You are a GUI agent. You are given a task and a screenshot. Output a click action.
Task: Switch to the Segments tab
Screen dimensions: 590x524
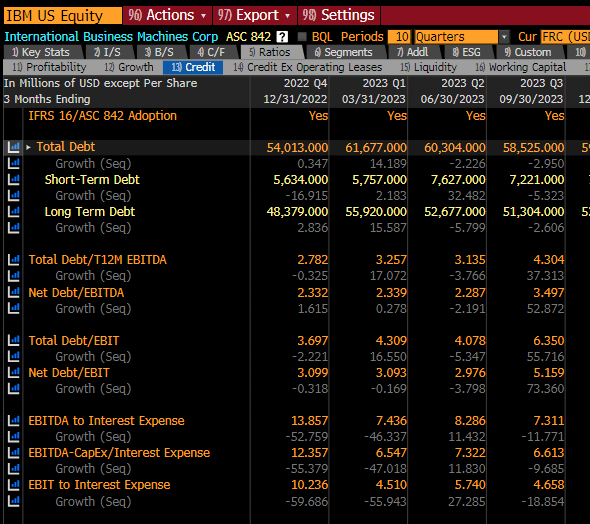pos(344,52)
